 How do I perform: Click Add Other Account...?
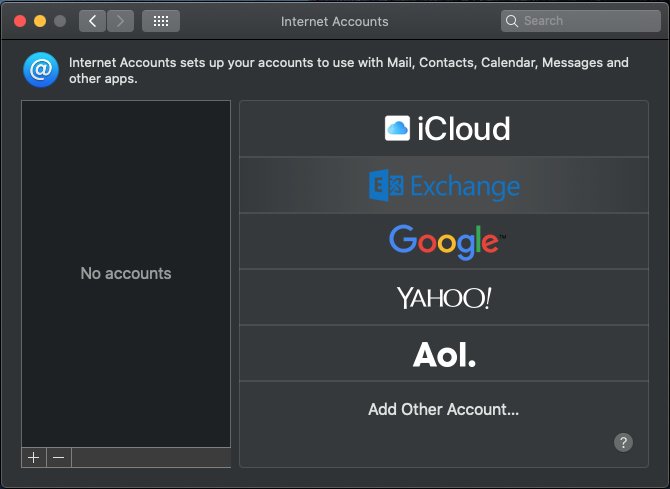[443, 409]
